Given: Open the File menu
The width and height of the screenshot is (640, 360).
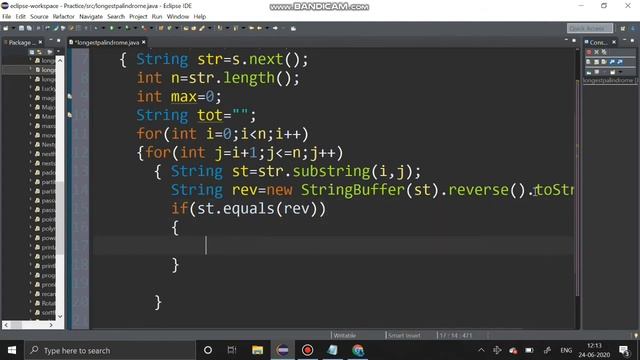Looking at the screenshot, I should pyautogui.click(x=7, y=16).
